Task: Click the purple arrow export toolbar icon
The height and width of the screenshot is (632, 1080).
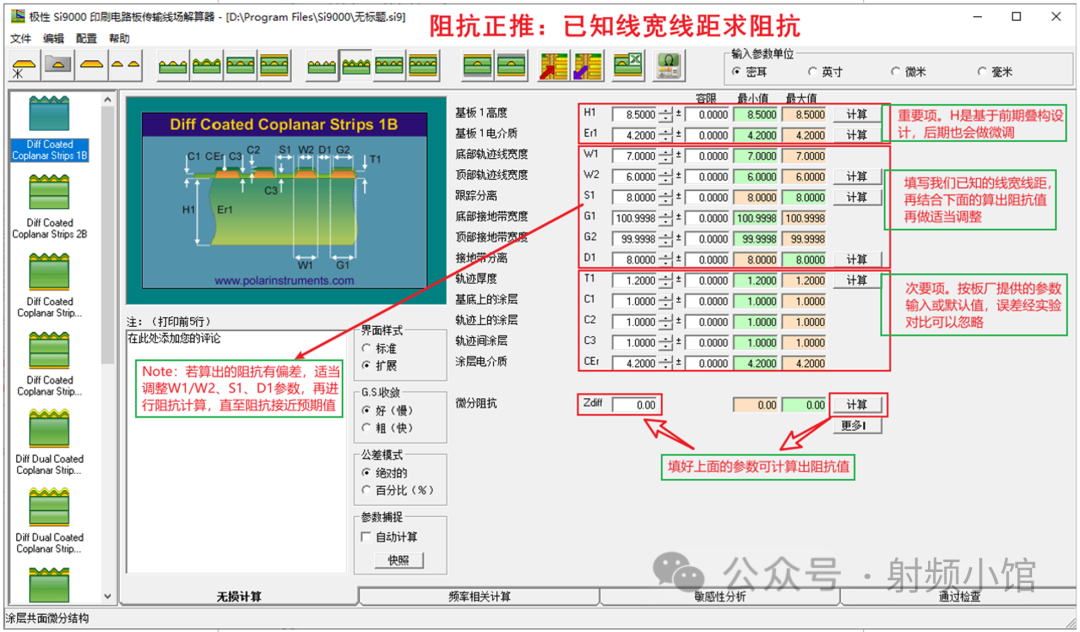Action: coord(585,66)
